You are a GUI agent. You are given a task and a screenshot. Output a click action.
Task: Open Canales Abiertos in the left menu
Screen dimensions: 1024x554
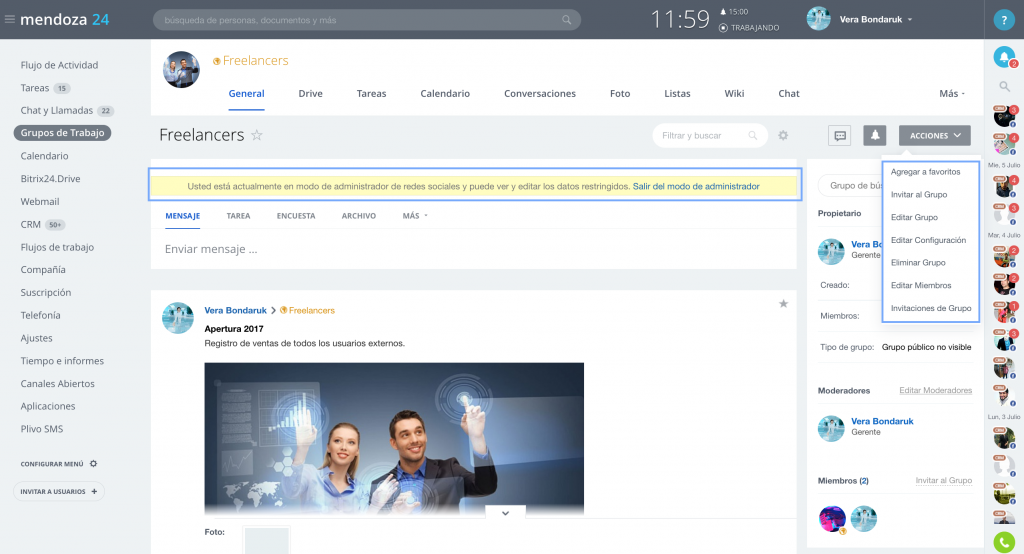tap(57, 383)
